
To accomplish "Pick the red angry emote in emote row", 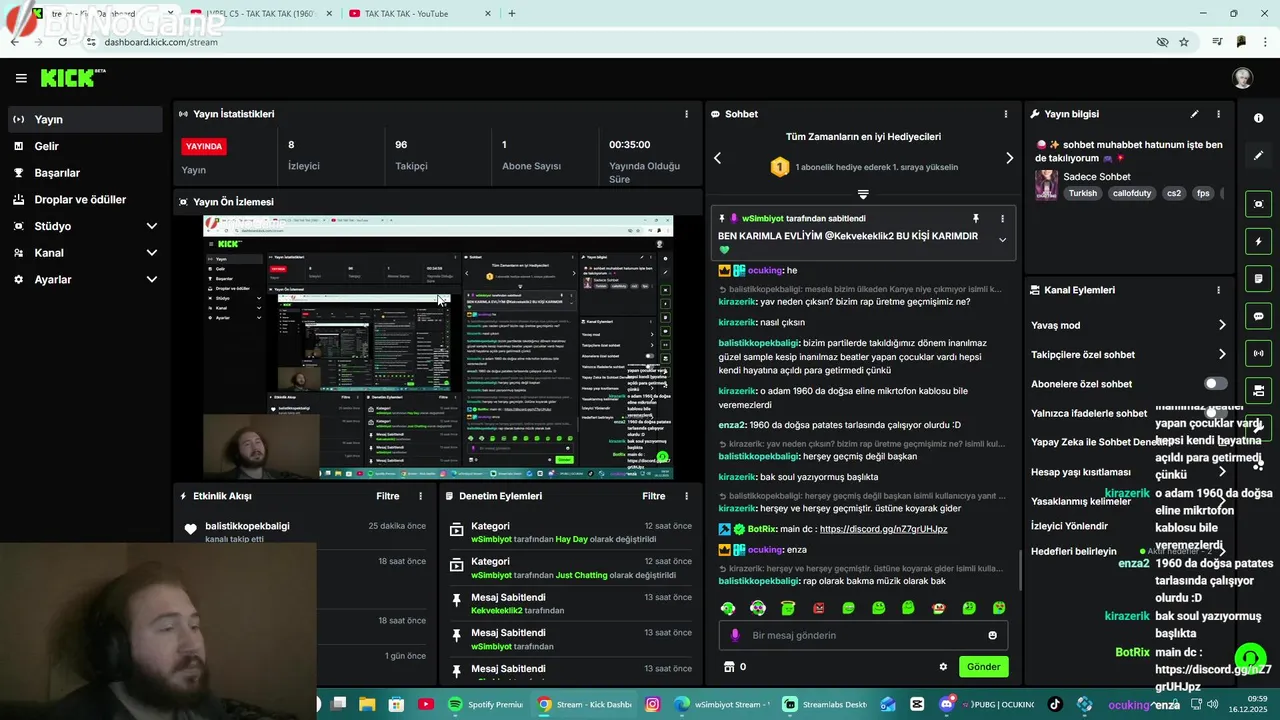I will coord(818,608).
